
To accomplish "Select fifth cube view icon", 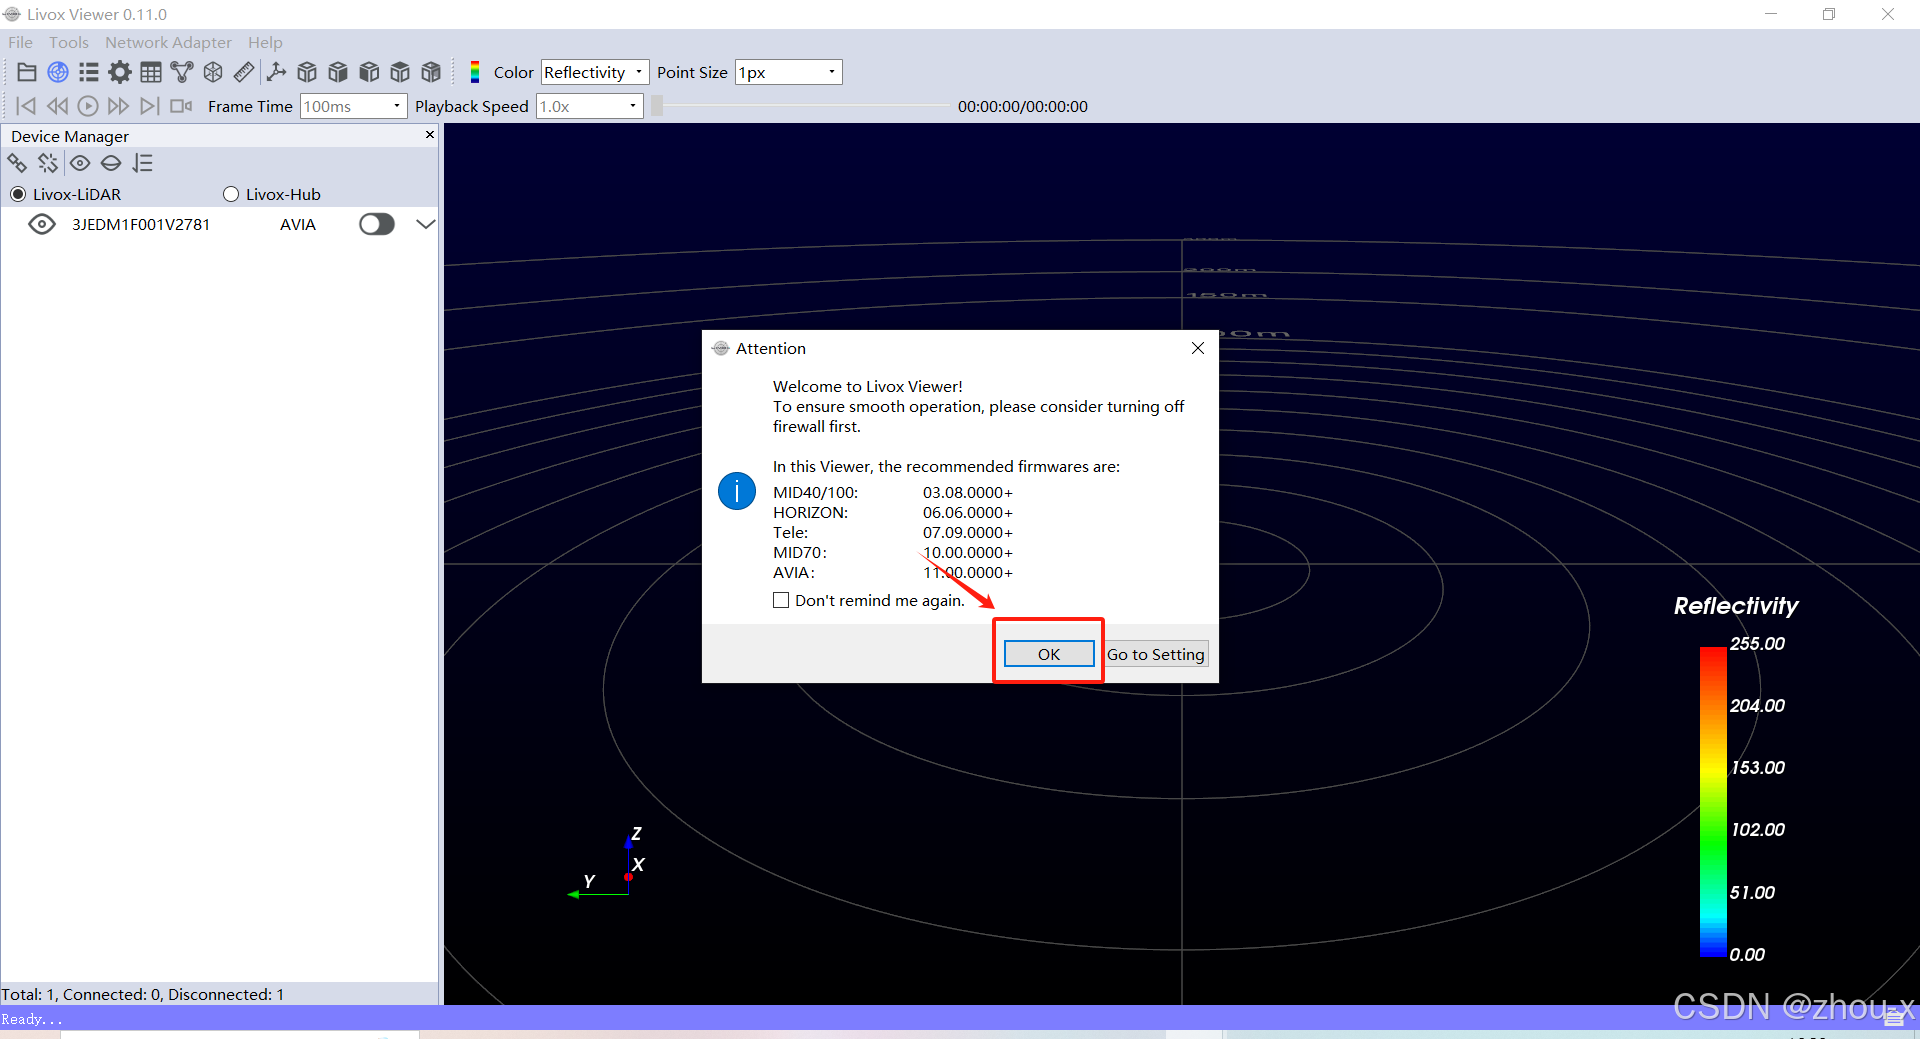I will coord(431,72).
